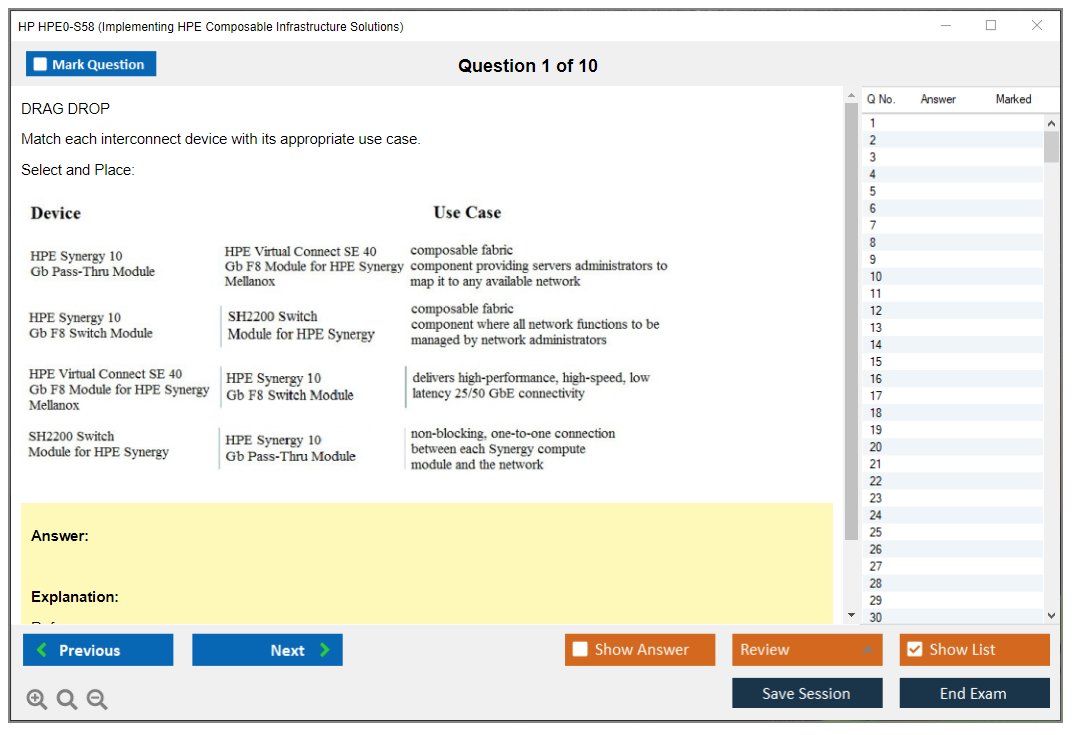Click the question pane scroll down arrow
This screenshot has height=735, width=1075.
851,615
